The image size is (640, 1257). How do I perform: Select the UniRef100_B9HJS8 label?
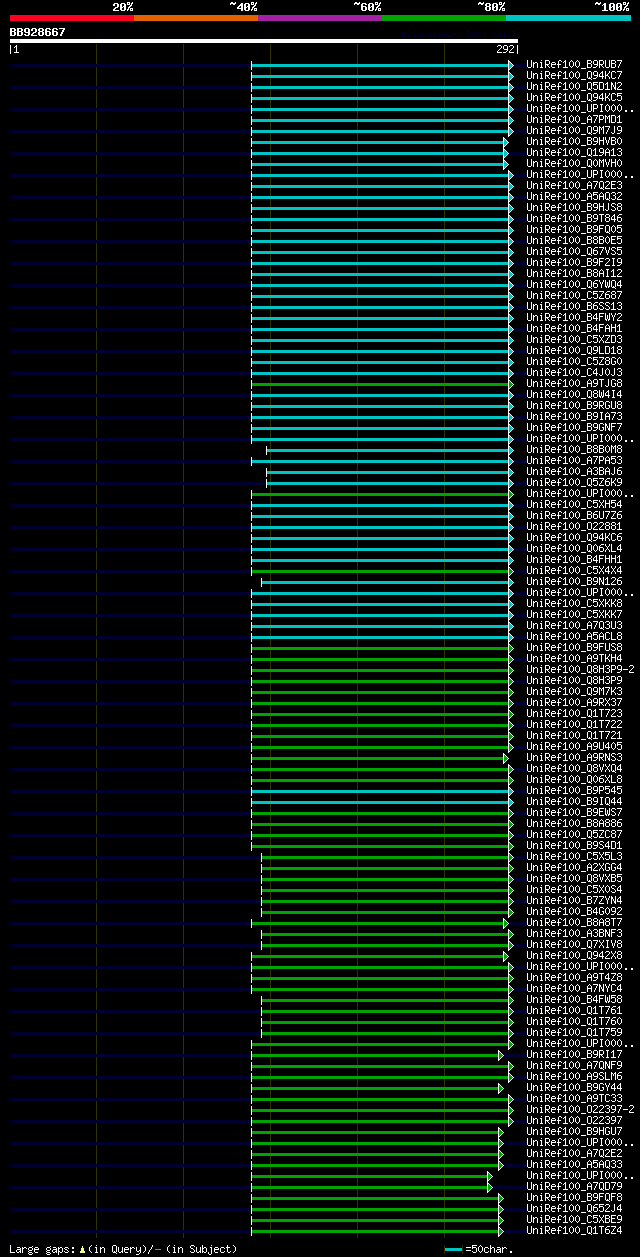click(x=574, y=207)
